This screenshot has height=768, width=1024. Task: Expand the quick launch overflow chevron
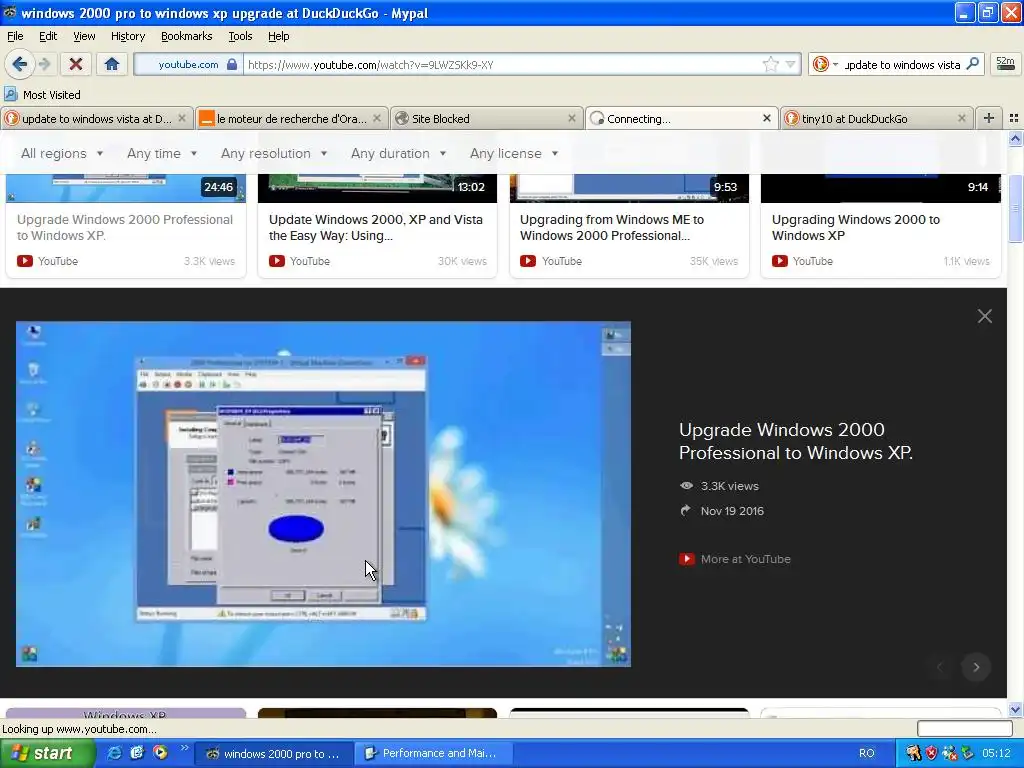point(184,748)
